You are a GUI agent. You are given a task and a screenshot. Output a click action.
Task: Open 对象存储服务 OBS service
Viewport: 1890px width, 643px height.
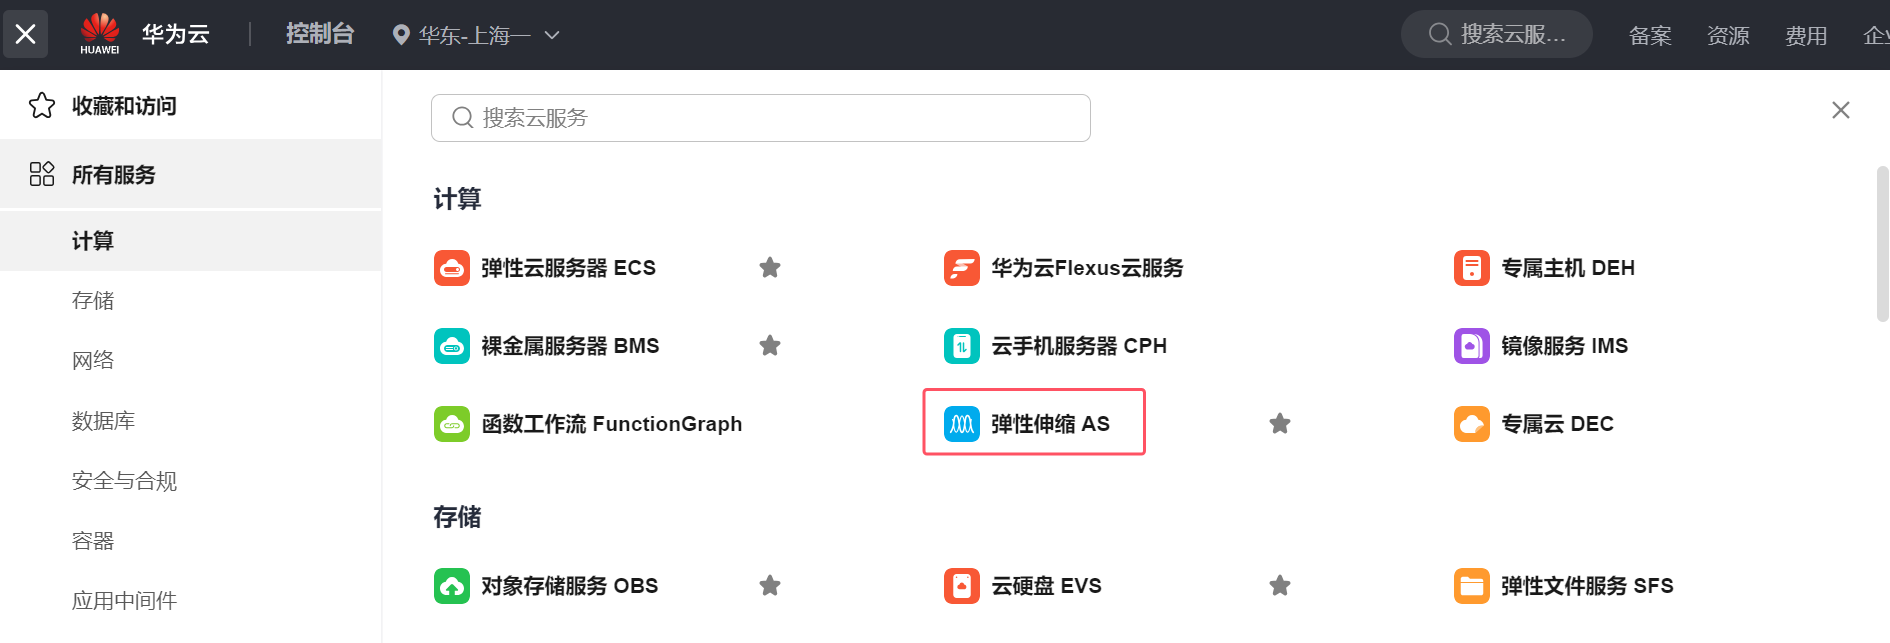[570, 586]
